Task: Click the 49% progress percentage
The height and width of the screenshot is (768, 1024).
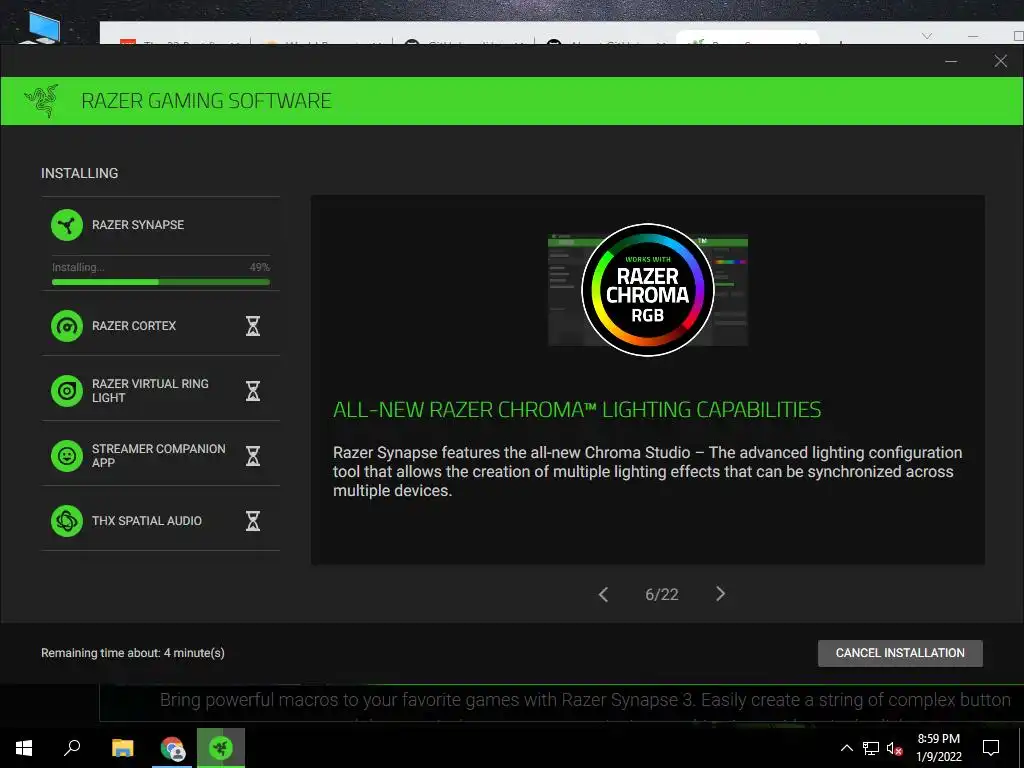Action: click(x=259, y=267)
